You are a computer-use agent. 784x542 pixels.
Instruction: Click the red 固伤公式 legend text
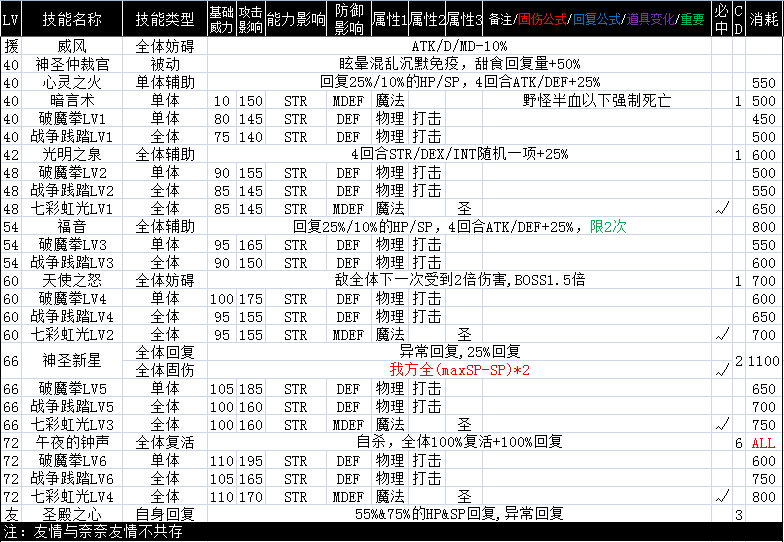pos(542,19)
